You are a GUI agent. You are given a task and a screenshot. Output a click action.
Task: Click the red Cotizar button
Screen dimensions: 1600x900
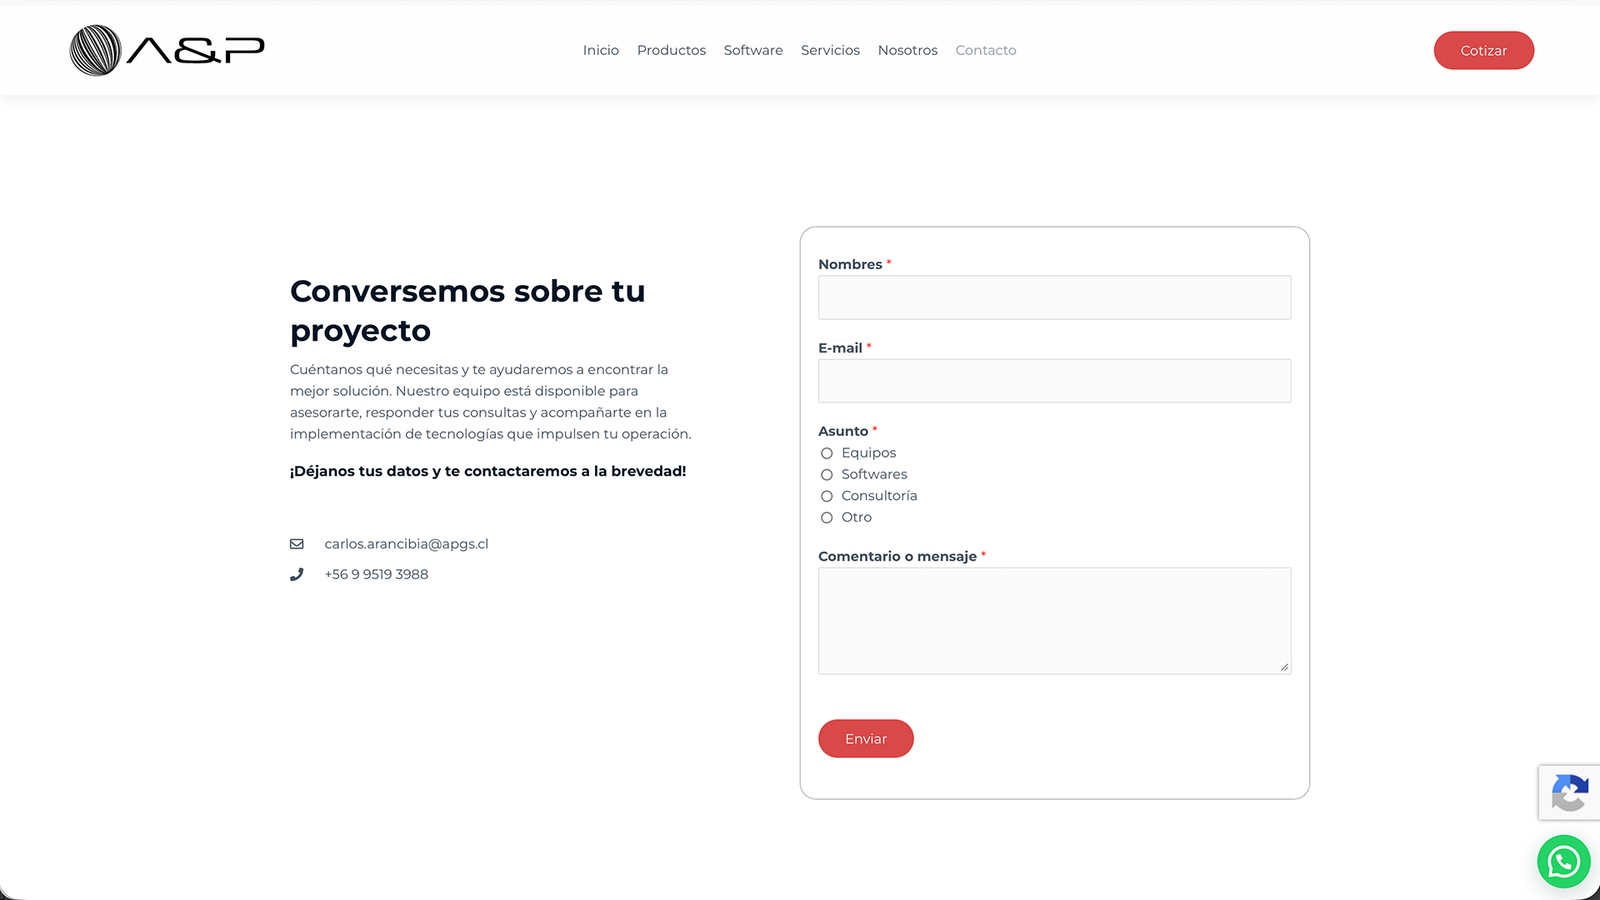click(1484, 50)
